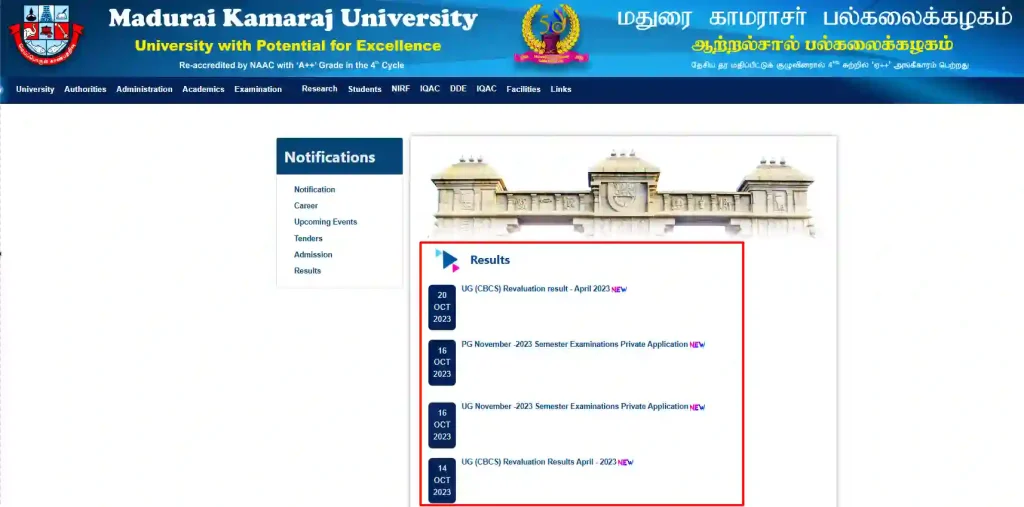The image size is (1024, 507).
Task: Open UG November -2023 Private Application link
Action: [575, 406]
